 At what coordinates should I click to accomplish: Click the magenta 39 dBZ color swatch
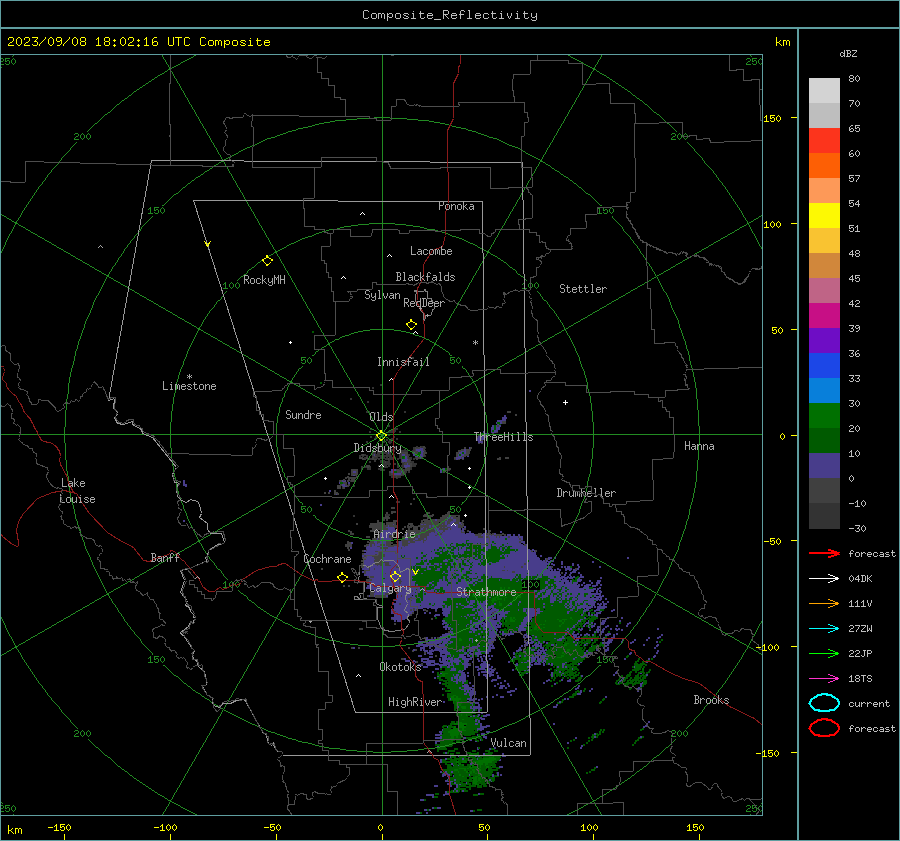[x=824, y=316]
